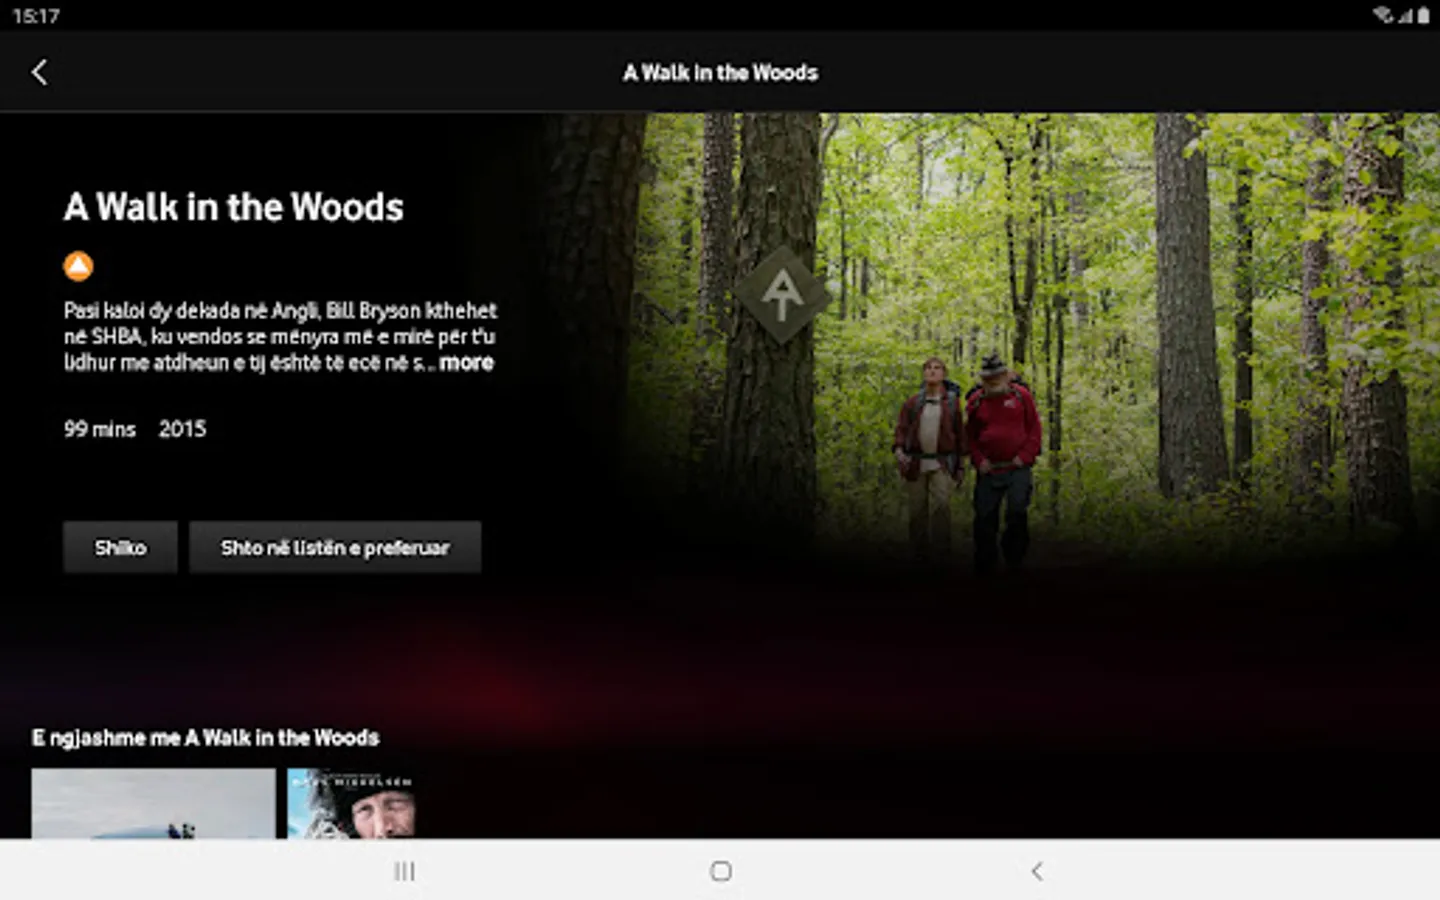Click the '99 mins' duration text

100,429
